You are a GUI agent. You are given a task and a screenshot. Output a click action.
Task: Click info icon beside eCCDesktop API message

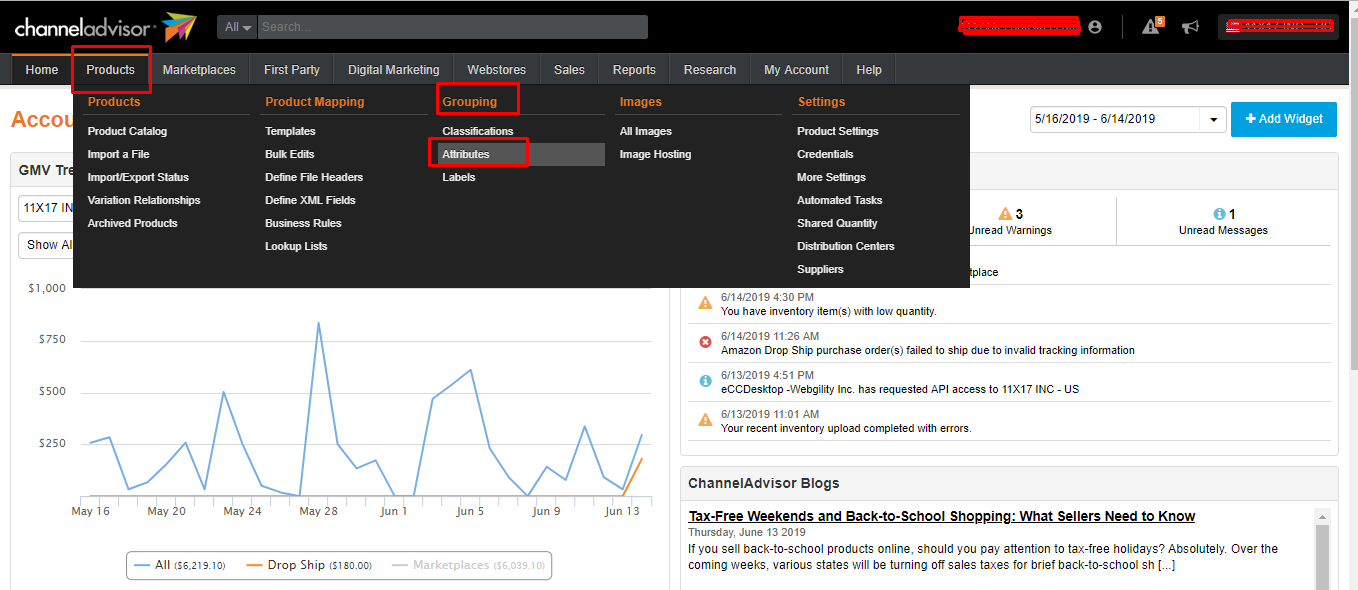705,381
